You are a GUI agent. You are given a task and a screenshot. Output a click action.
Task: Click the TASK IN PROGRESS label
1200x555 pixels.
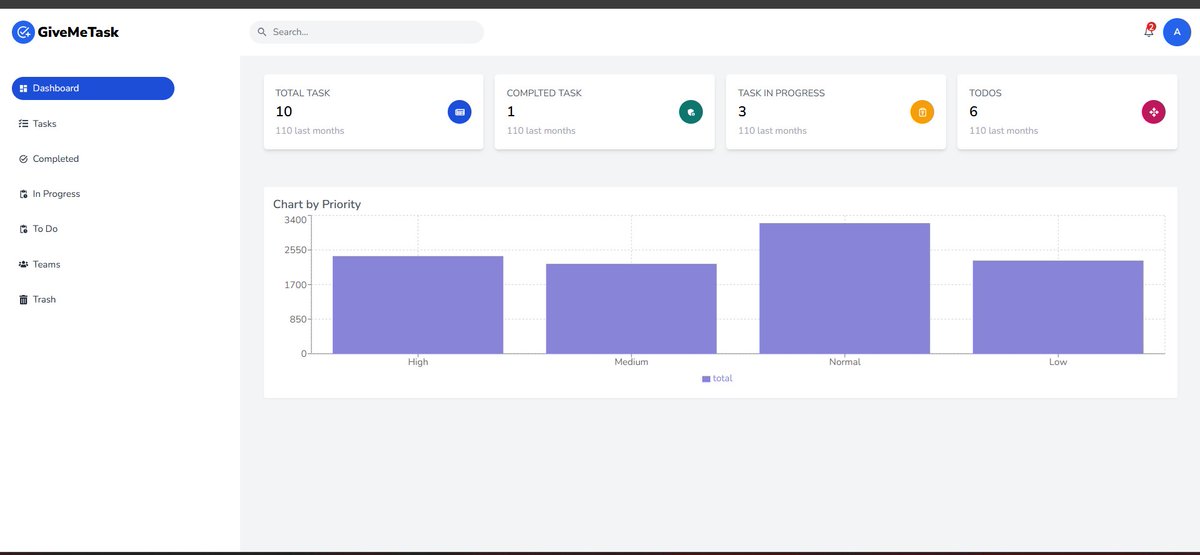[782, 93]
